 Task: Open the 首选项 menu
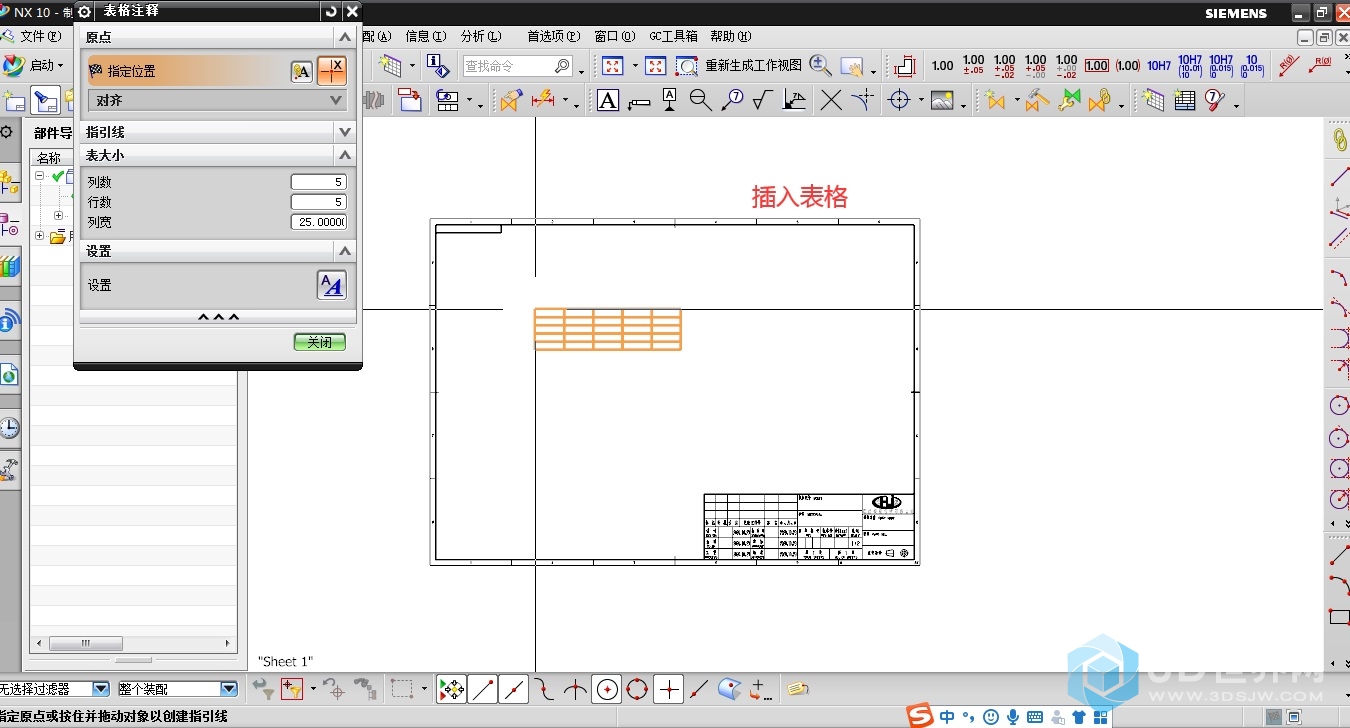[x=553, y=36]
